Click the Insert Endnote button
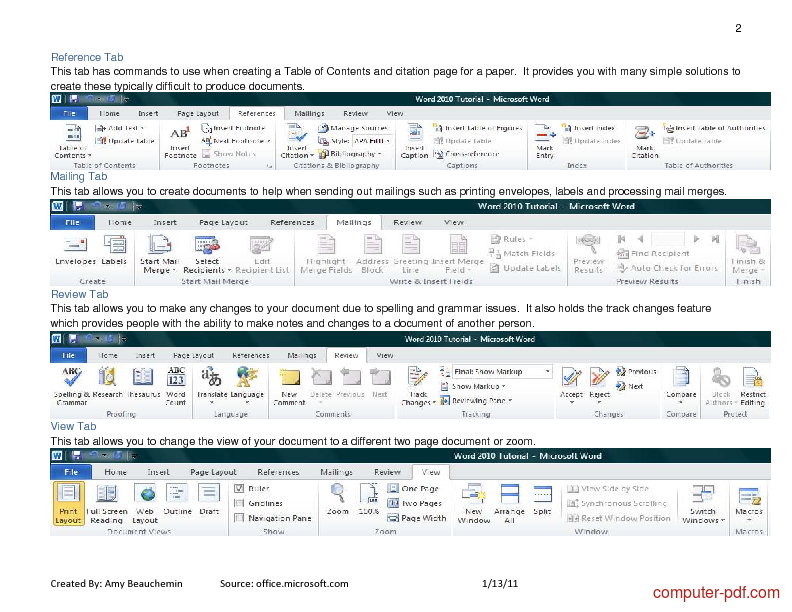 [x=233, y=128]
